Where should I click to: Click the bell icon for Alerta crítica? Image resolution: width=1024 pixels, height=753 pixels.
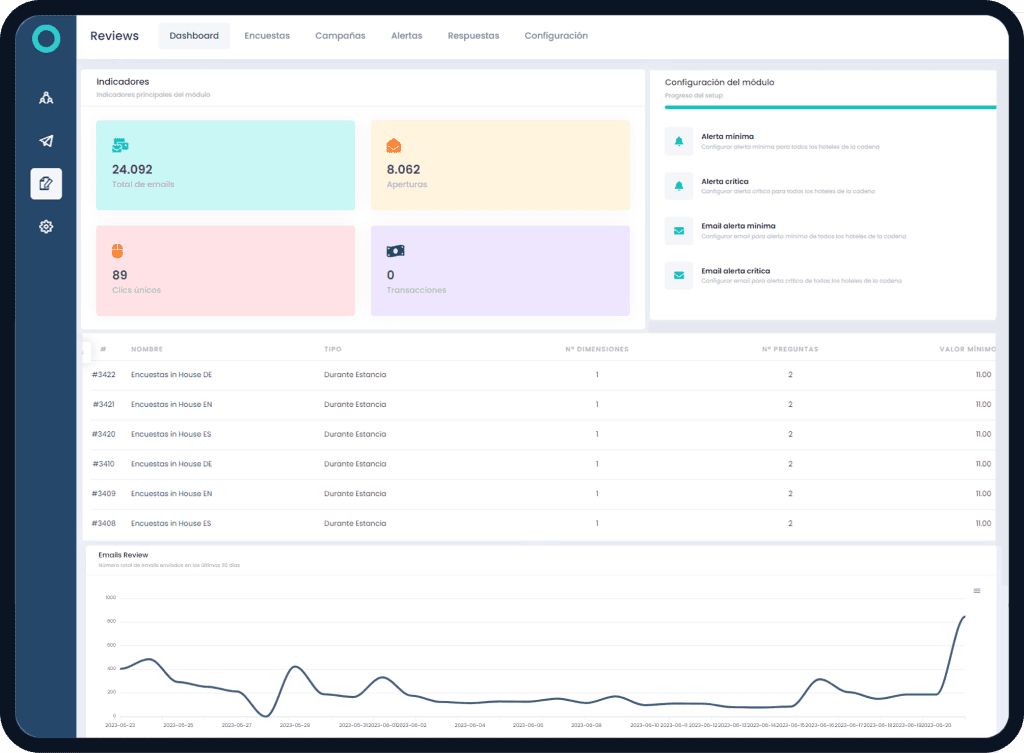pyautogui.click(x=679, y=186)
